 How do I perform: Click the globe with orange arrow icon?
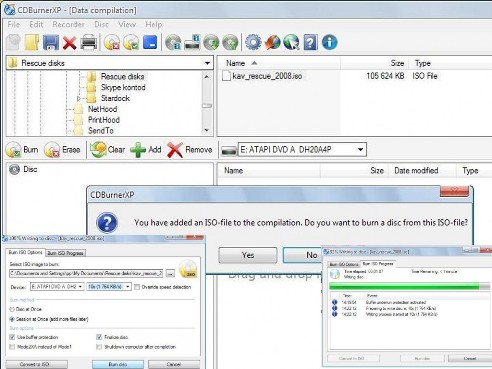tap(272, 43)
